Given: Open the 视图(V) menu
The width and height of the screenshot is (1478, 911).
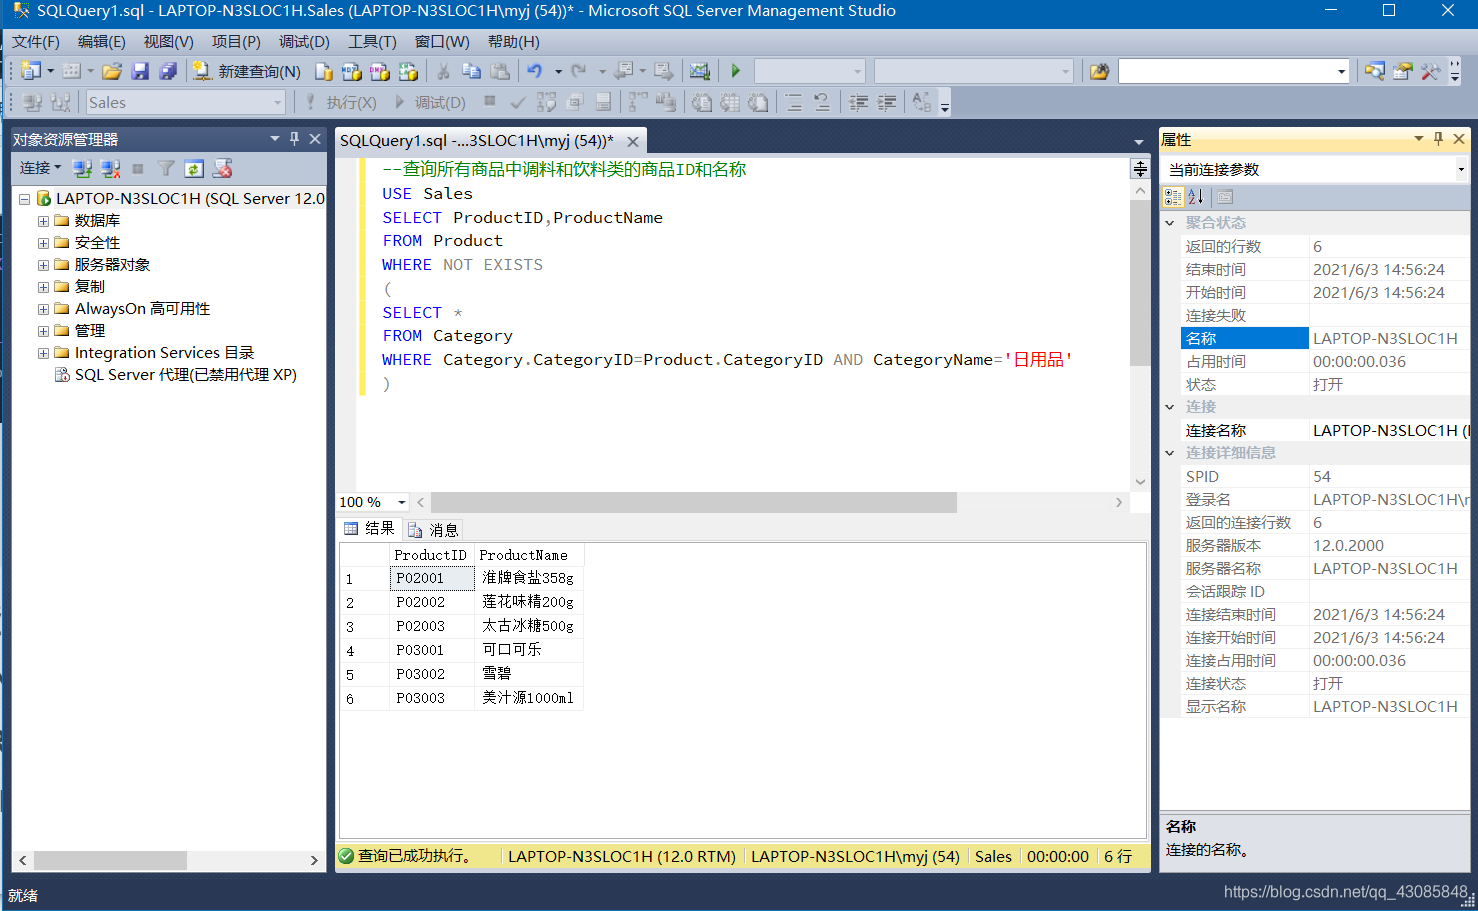Looking at the screenshot, I should click(168, 41).
